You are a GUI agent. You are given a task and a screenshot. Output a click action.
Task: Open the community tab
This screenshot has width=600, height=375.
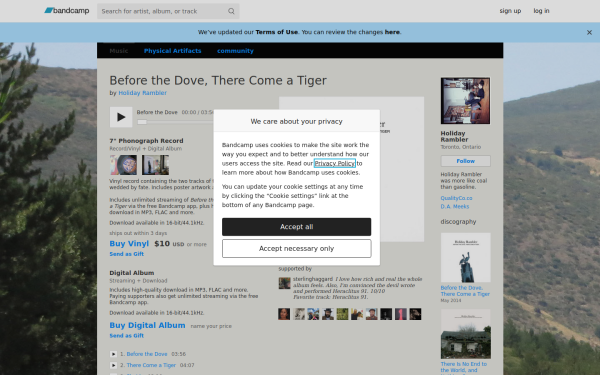click(x=235, y=51)
